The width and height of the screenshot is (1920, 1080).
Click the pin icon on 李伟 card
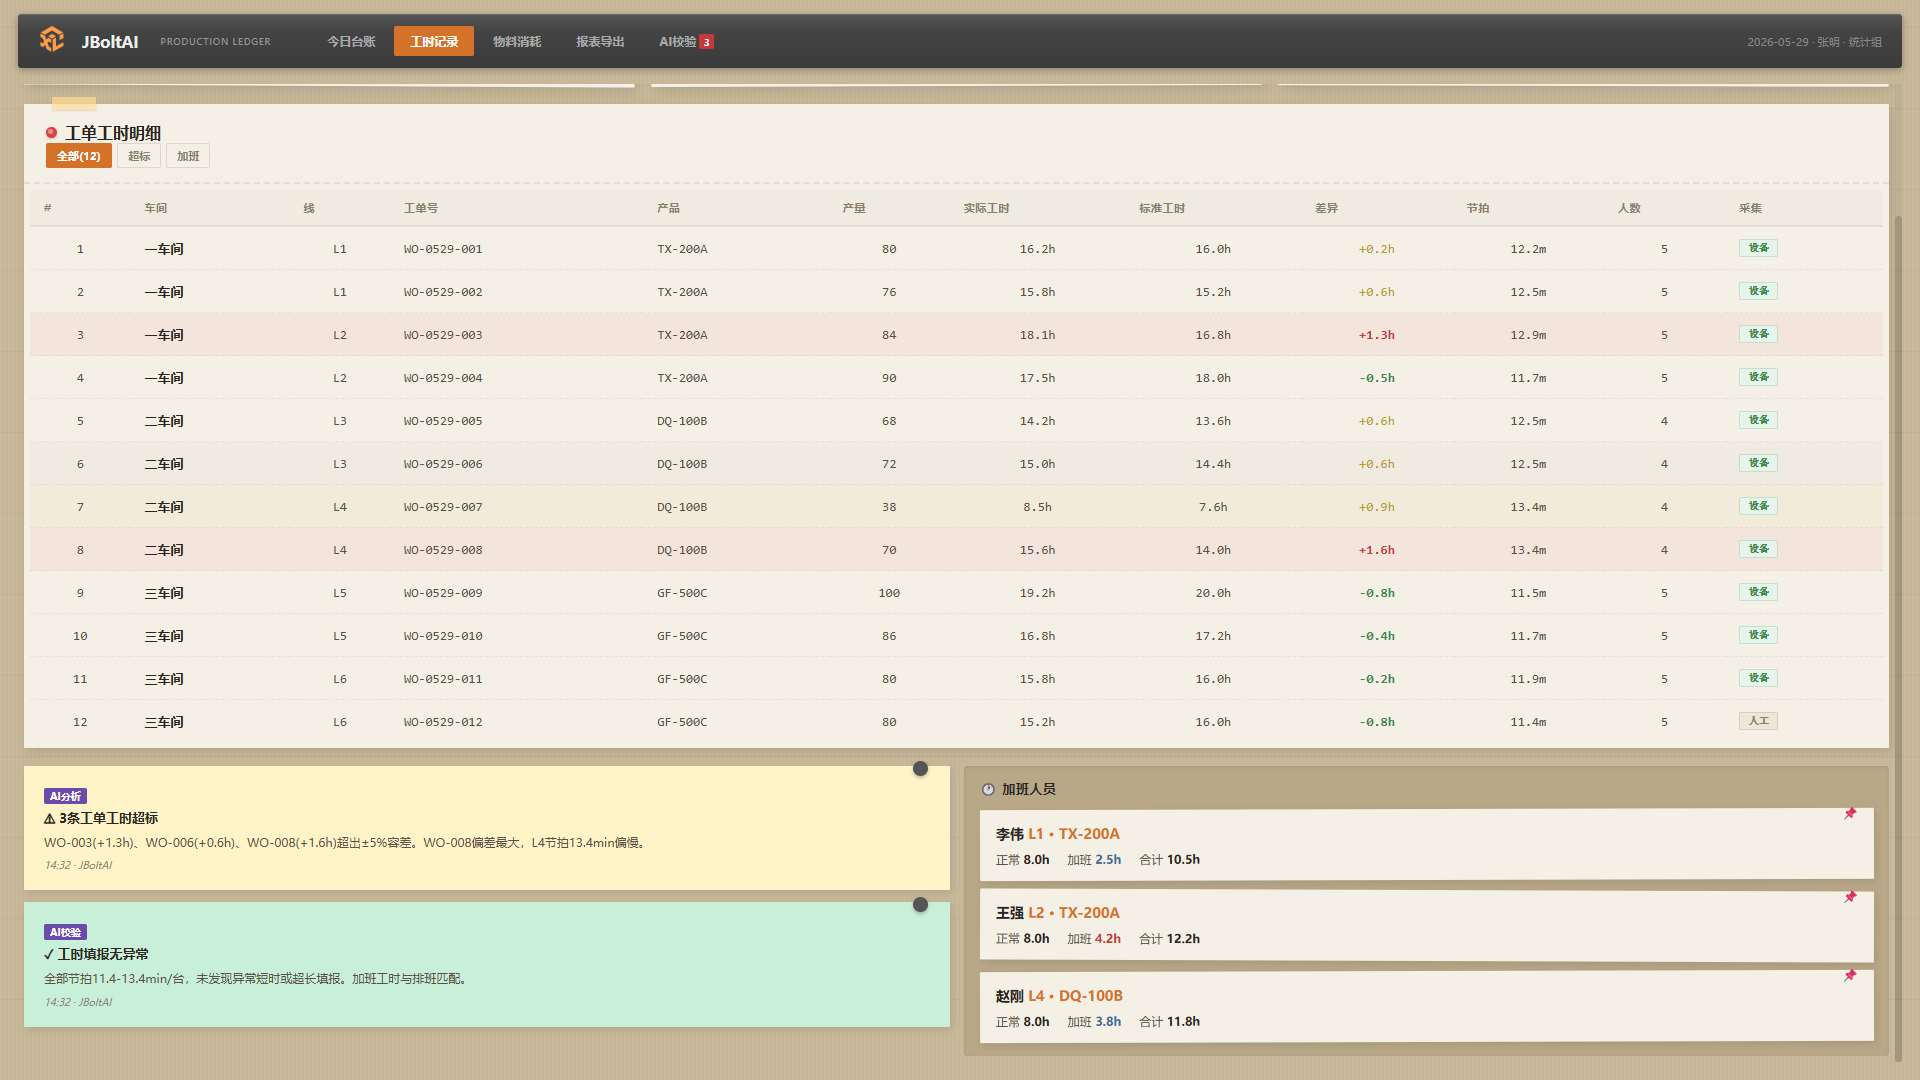point(1850,814)
